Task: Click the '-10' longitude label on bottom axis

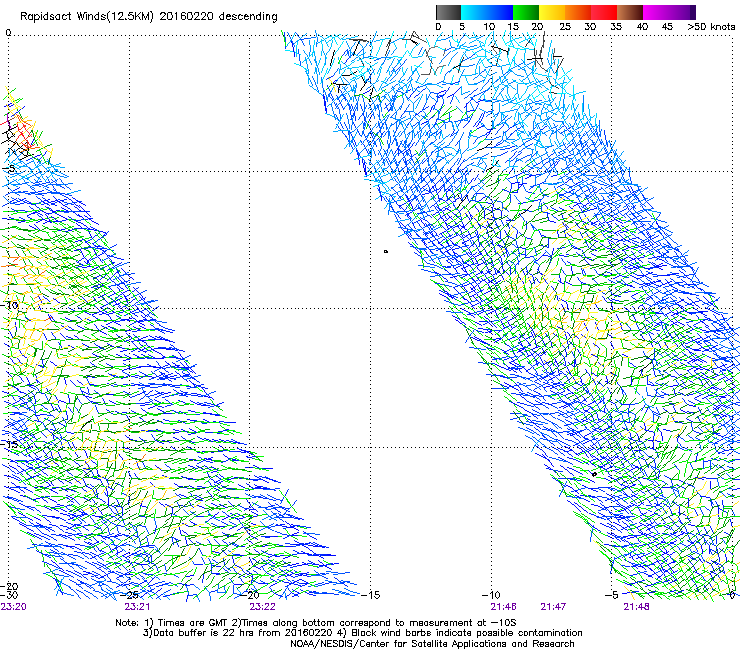Action: 491,595
